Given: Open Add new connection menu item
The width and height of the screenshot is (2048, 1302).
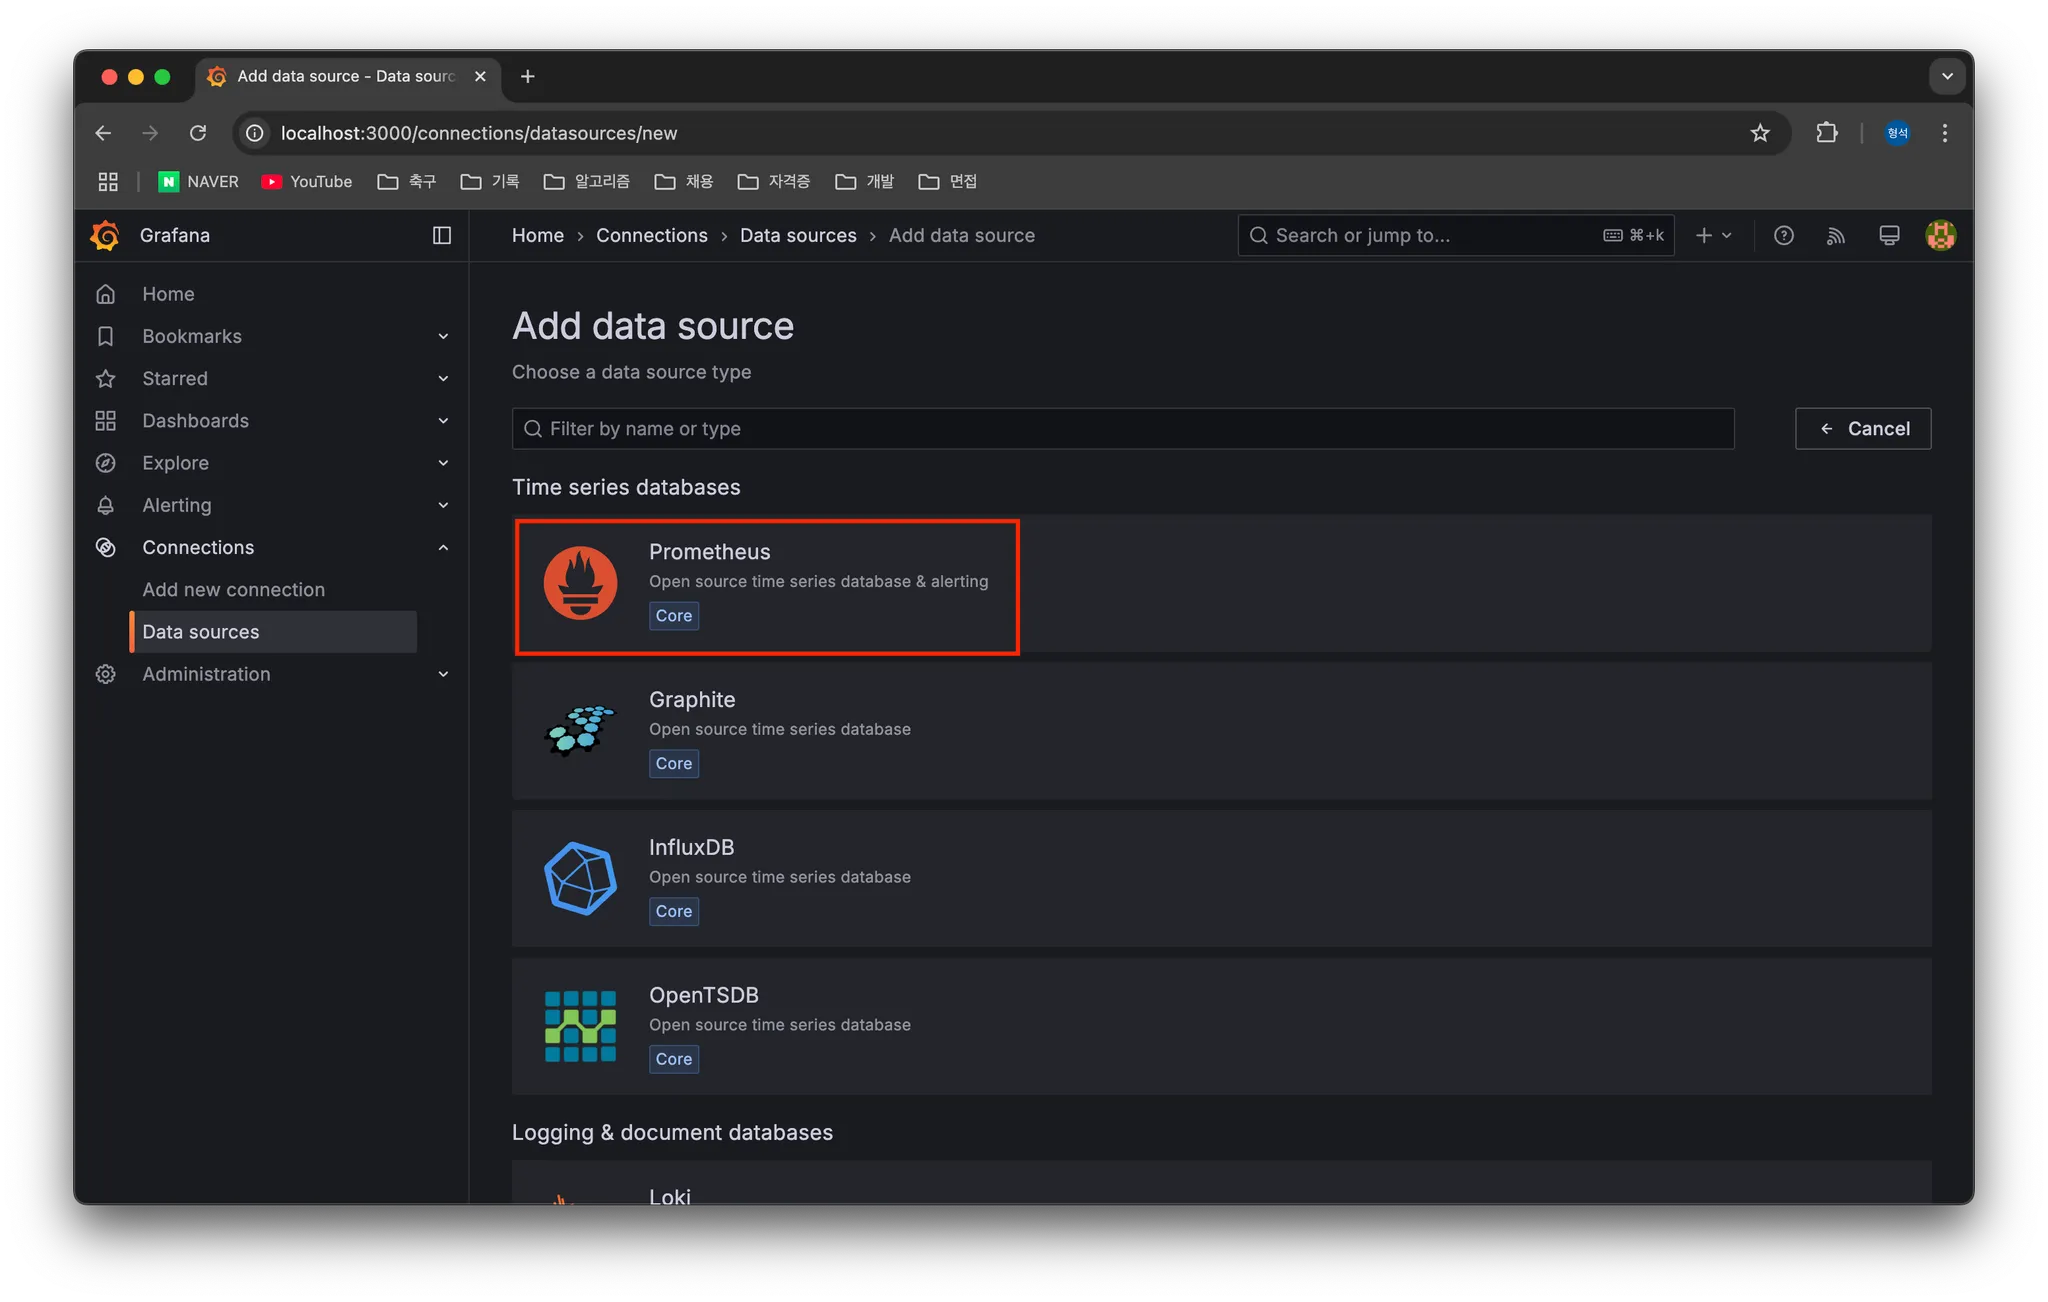Looking at the screenshot, I should [233, 590].
